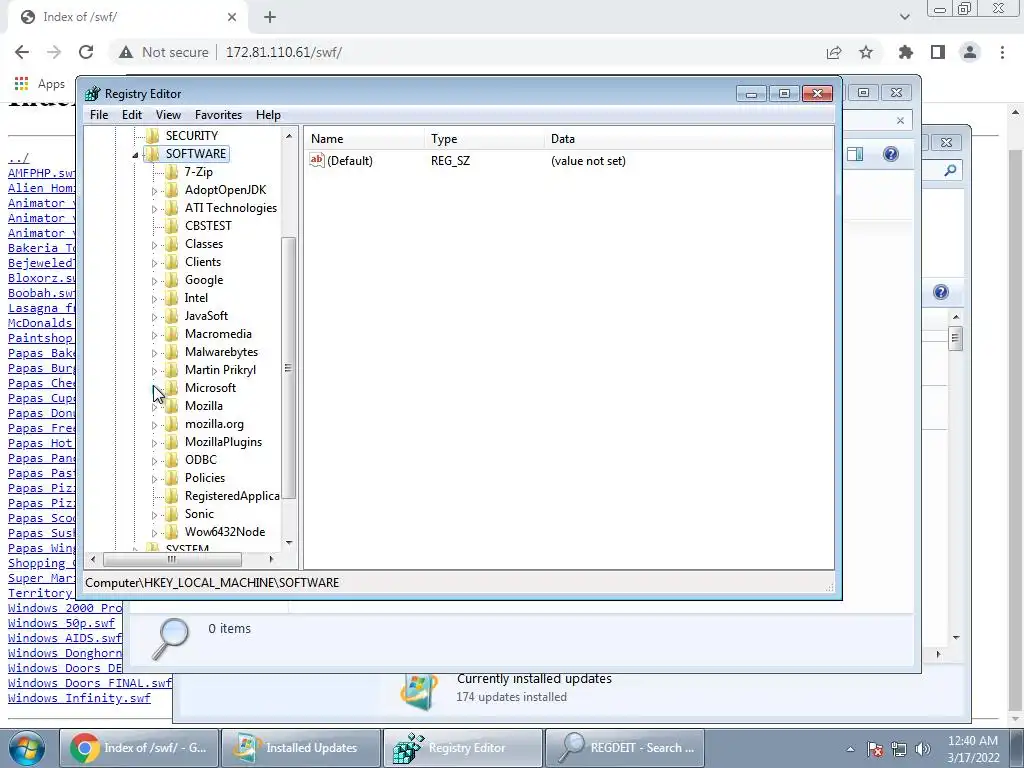
Task: Open the Chrome profile avatar
Action: (970, 52)
